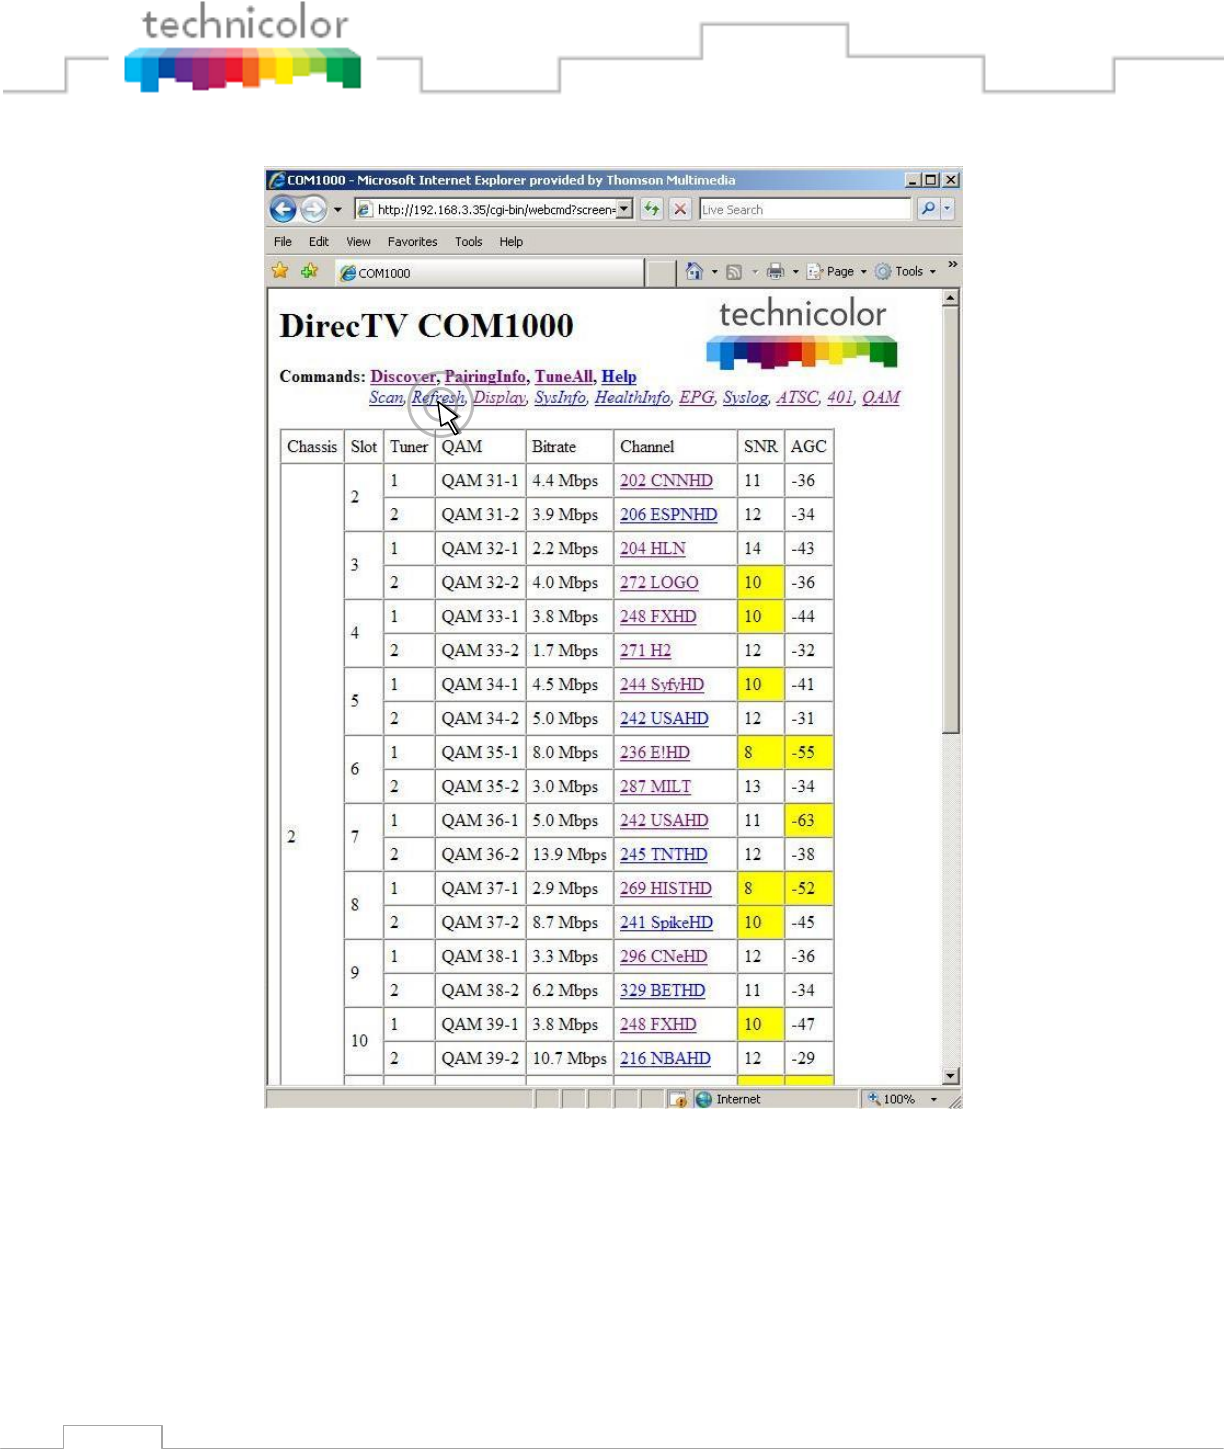Click the Refresh link under Commands

click(x=438, y=398)
